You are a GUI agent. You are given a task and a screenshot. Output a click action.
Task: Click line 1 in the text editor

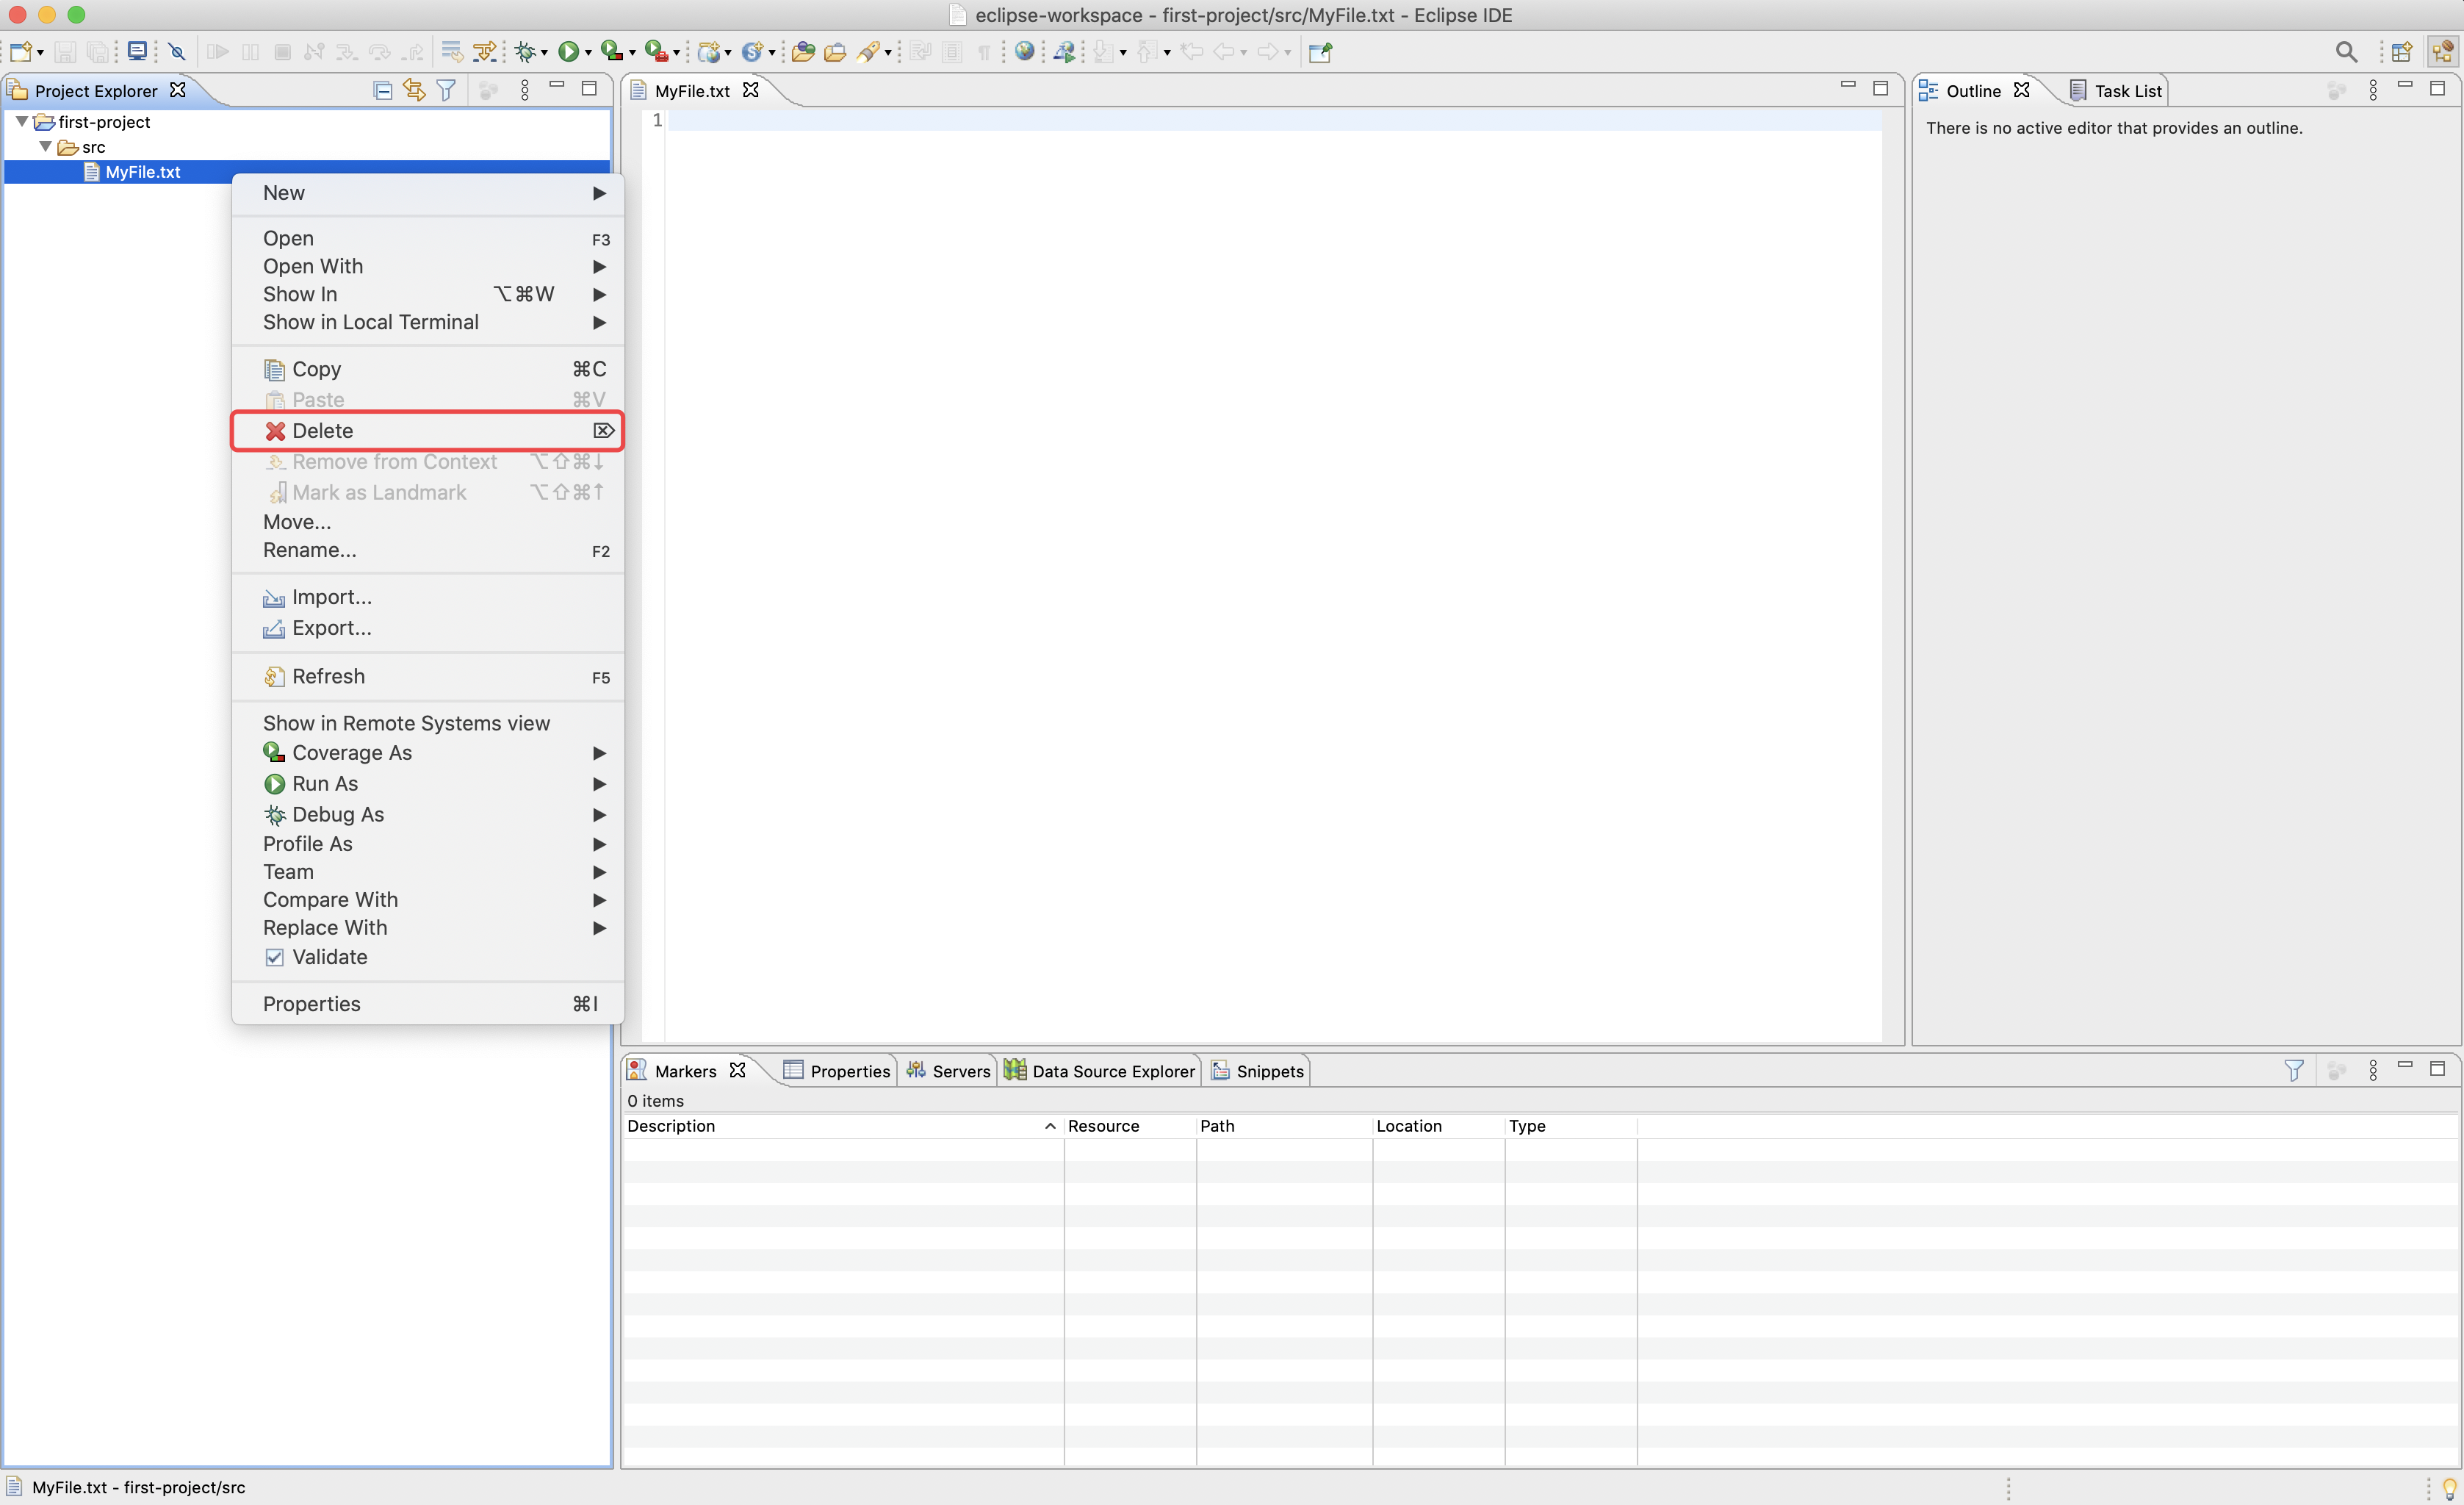1274,120
